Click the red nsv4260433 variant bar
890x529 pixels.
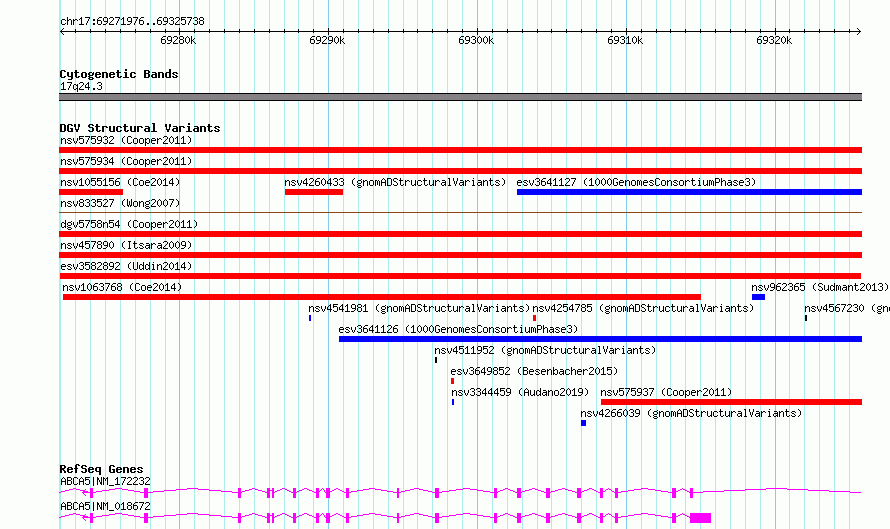click(x=314, y=192)
